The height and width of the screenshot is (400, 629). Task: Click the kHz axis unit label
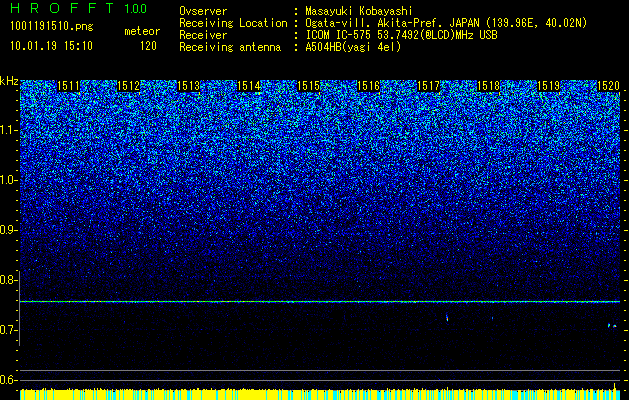pyautogui.click(x=9, y=81)
